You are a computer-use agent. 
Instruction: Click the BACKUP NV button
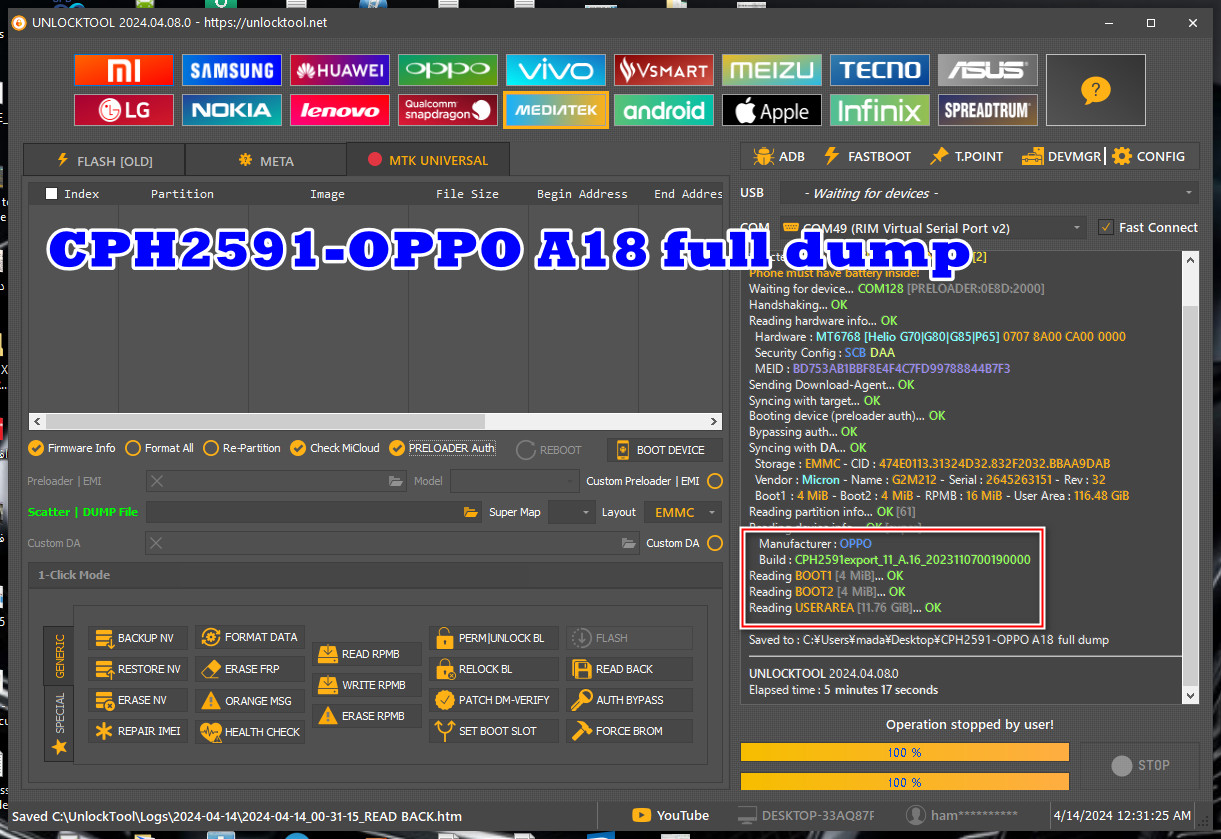137,638
